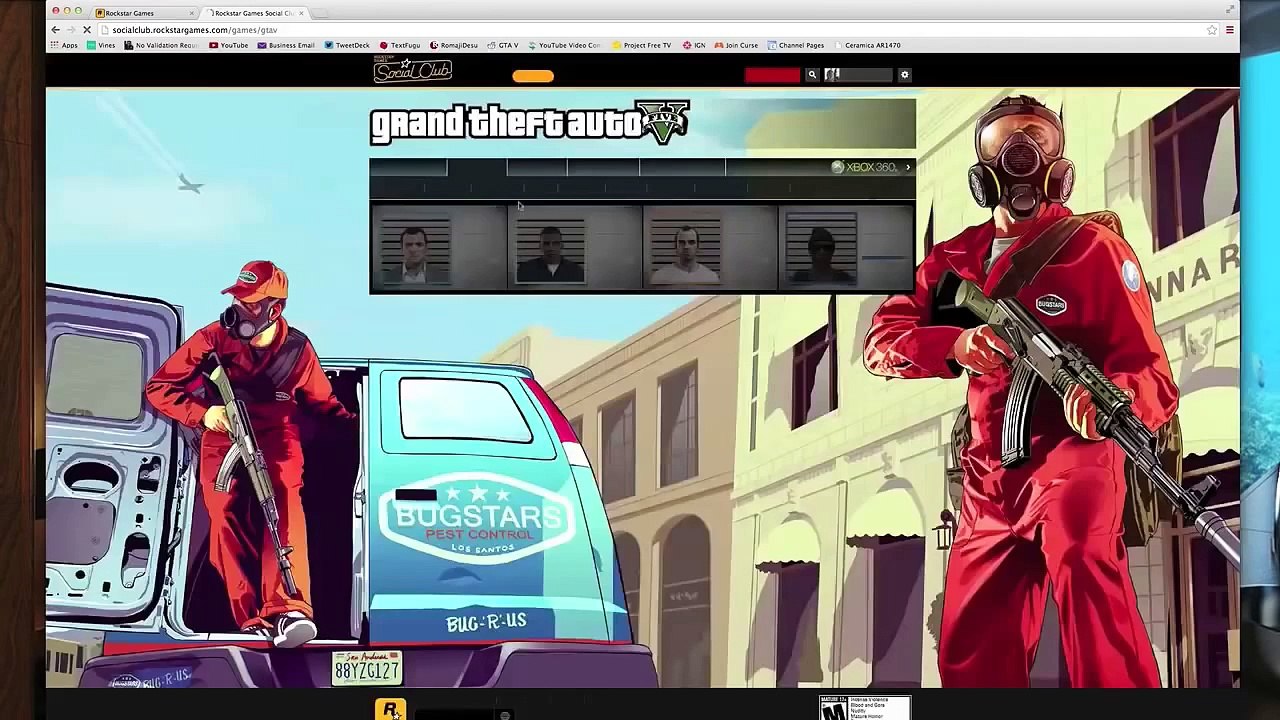Click the Xbox sphere logo icon

tap(838, 167)
